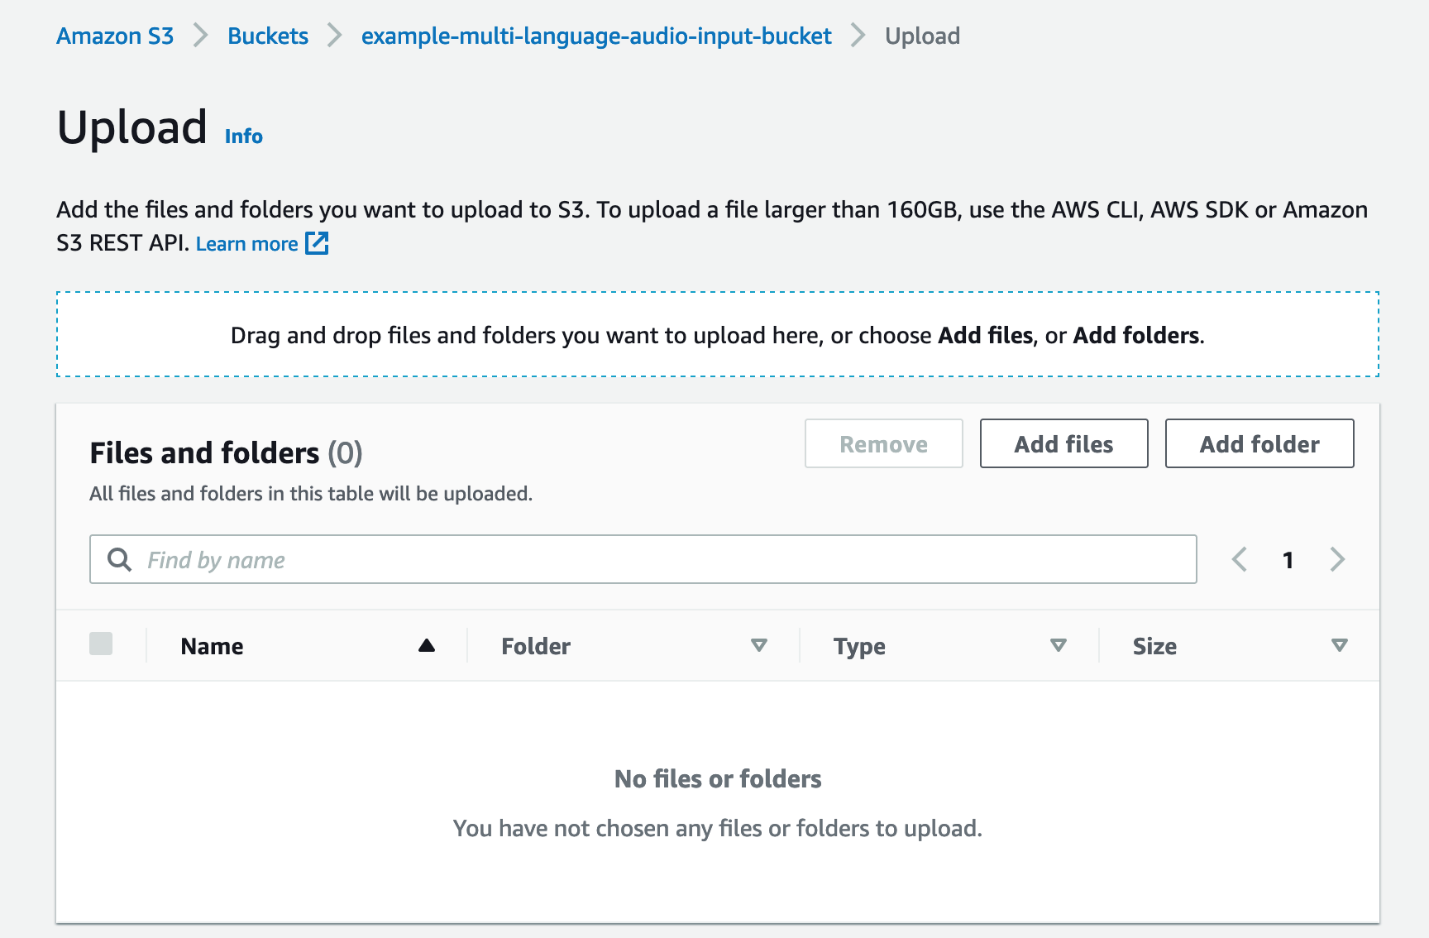Select page number 1 in pagination
Image resolution: width=1429 pixels, height=938 pixels.
[1288, 560]
